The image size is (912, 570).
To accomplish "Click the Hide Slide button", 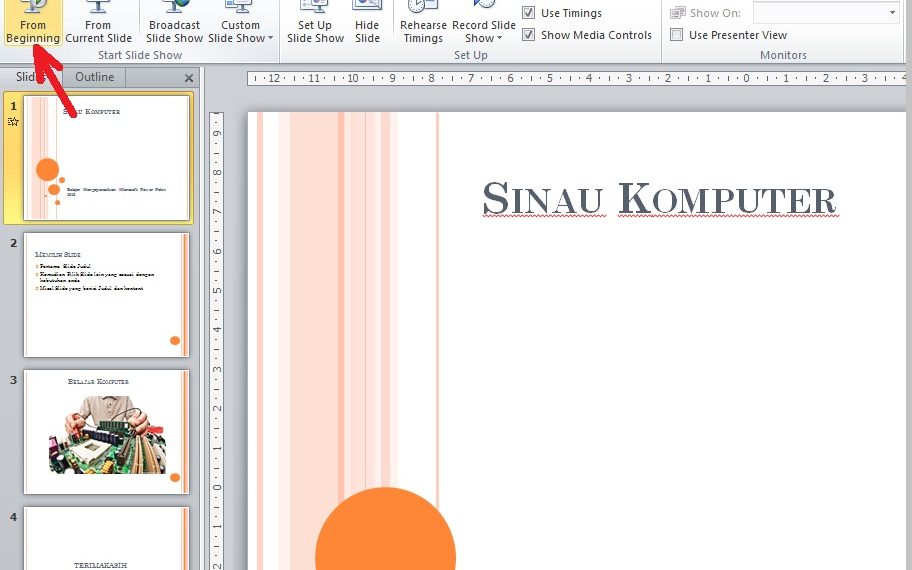I will pos(367,23).
